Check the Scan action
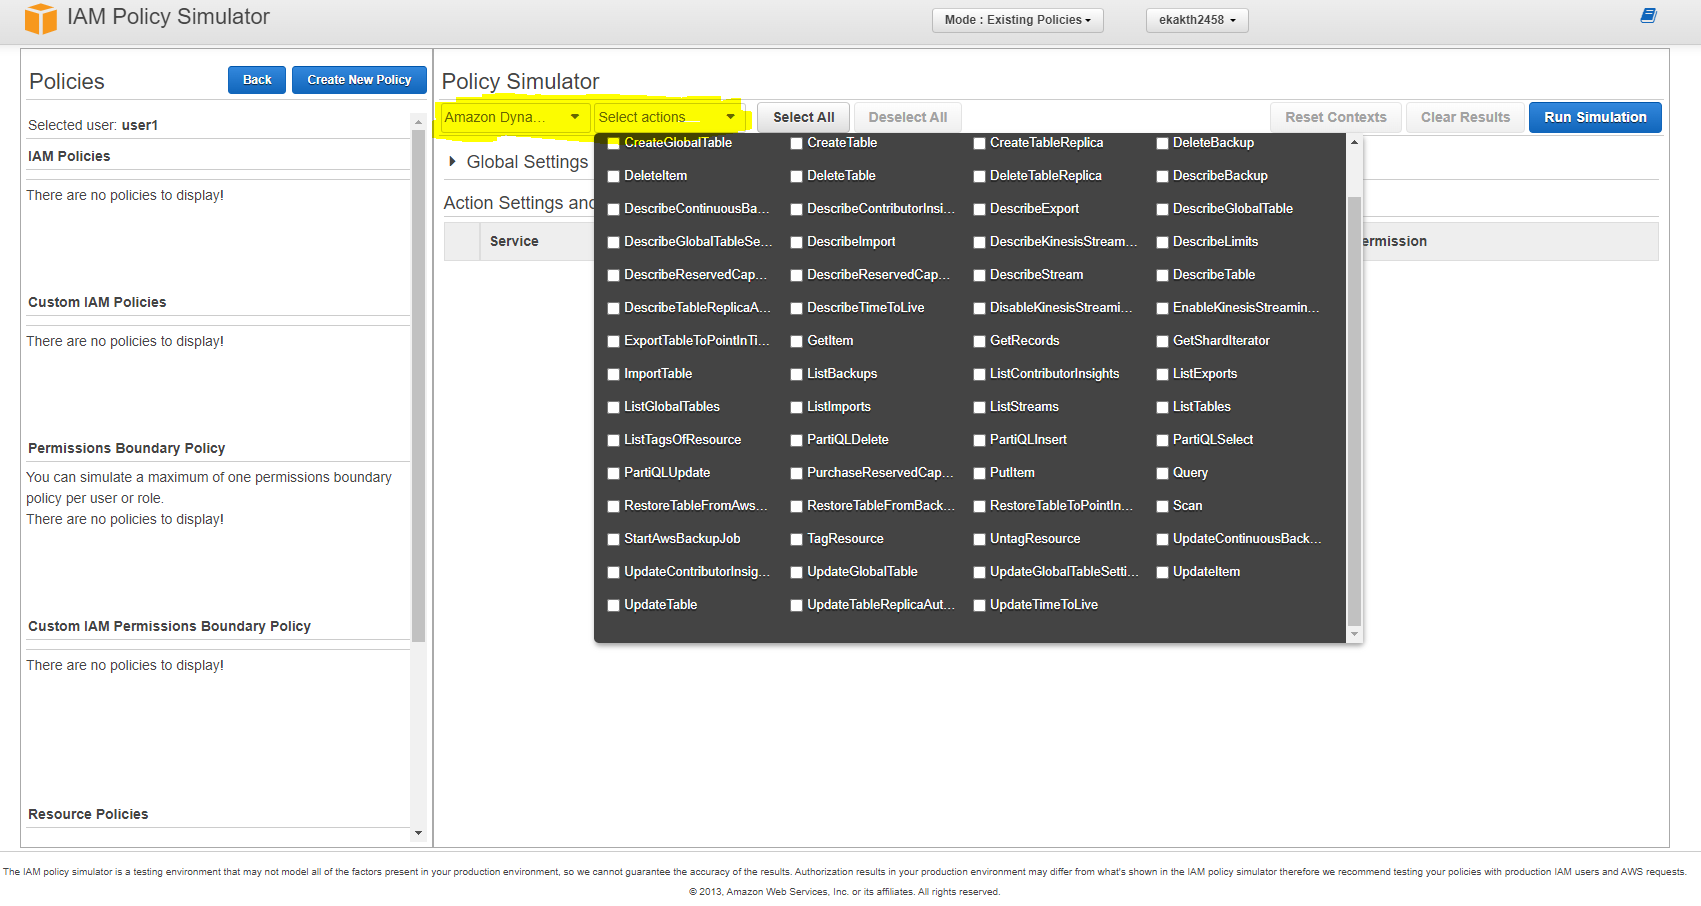 (1163, 507)
